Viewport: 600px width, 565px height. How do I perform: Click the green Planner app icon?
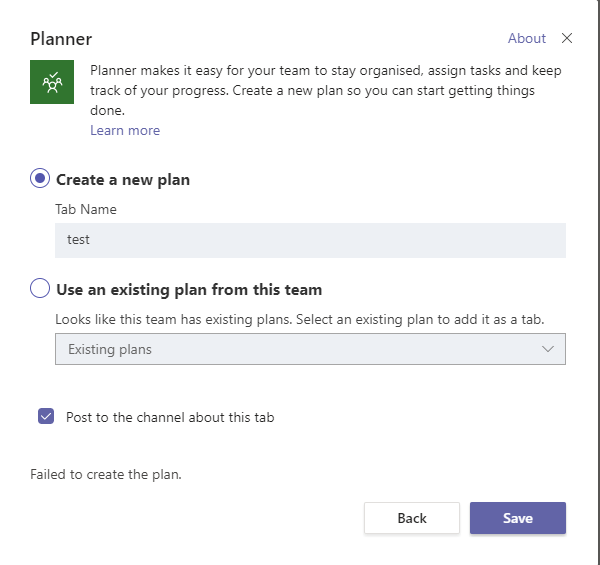[52, 83]
